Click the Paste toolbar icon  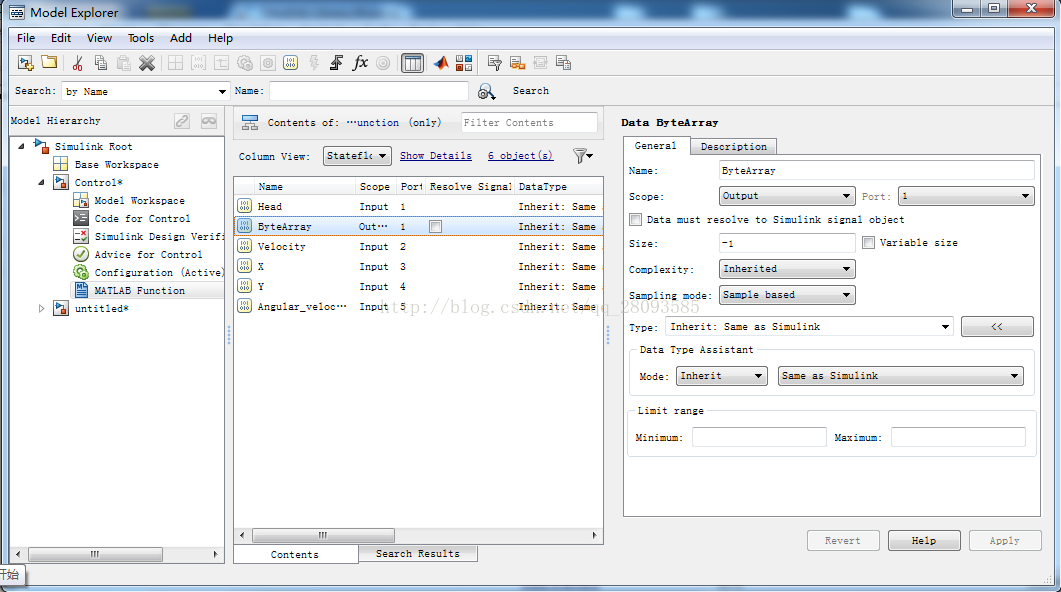point(123,63)
